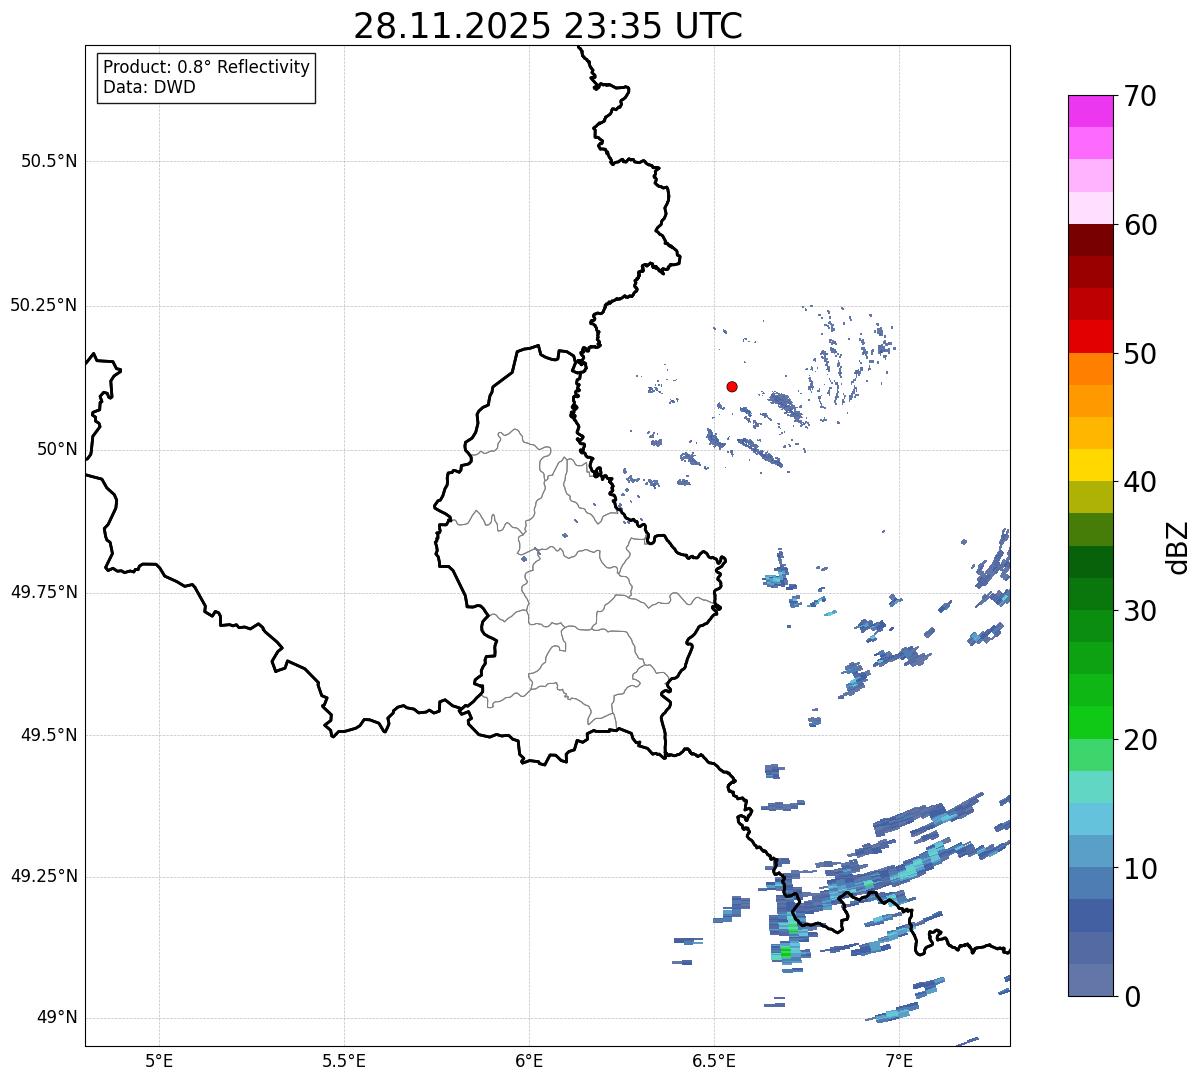The image size is (1202, 1081).
Task: Click the "Data: DWD" text
Action: [149, 87]
